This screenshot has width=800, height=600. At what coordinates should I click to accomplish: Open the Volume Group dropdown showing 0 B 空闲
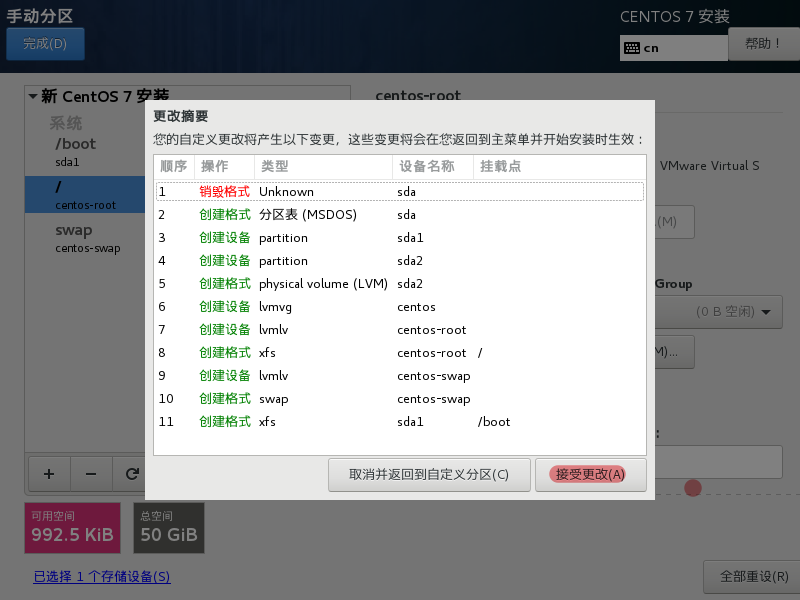pyautogui.click(x=718, y=312)
